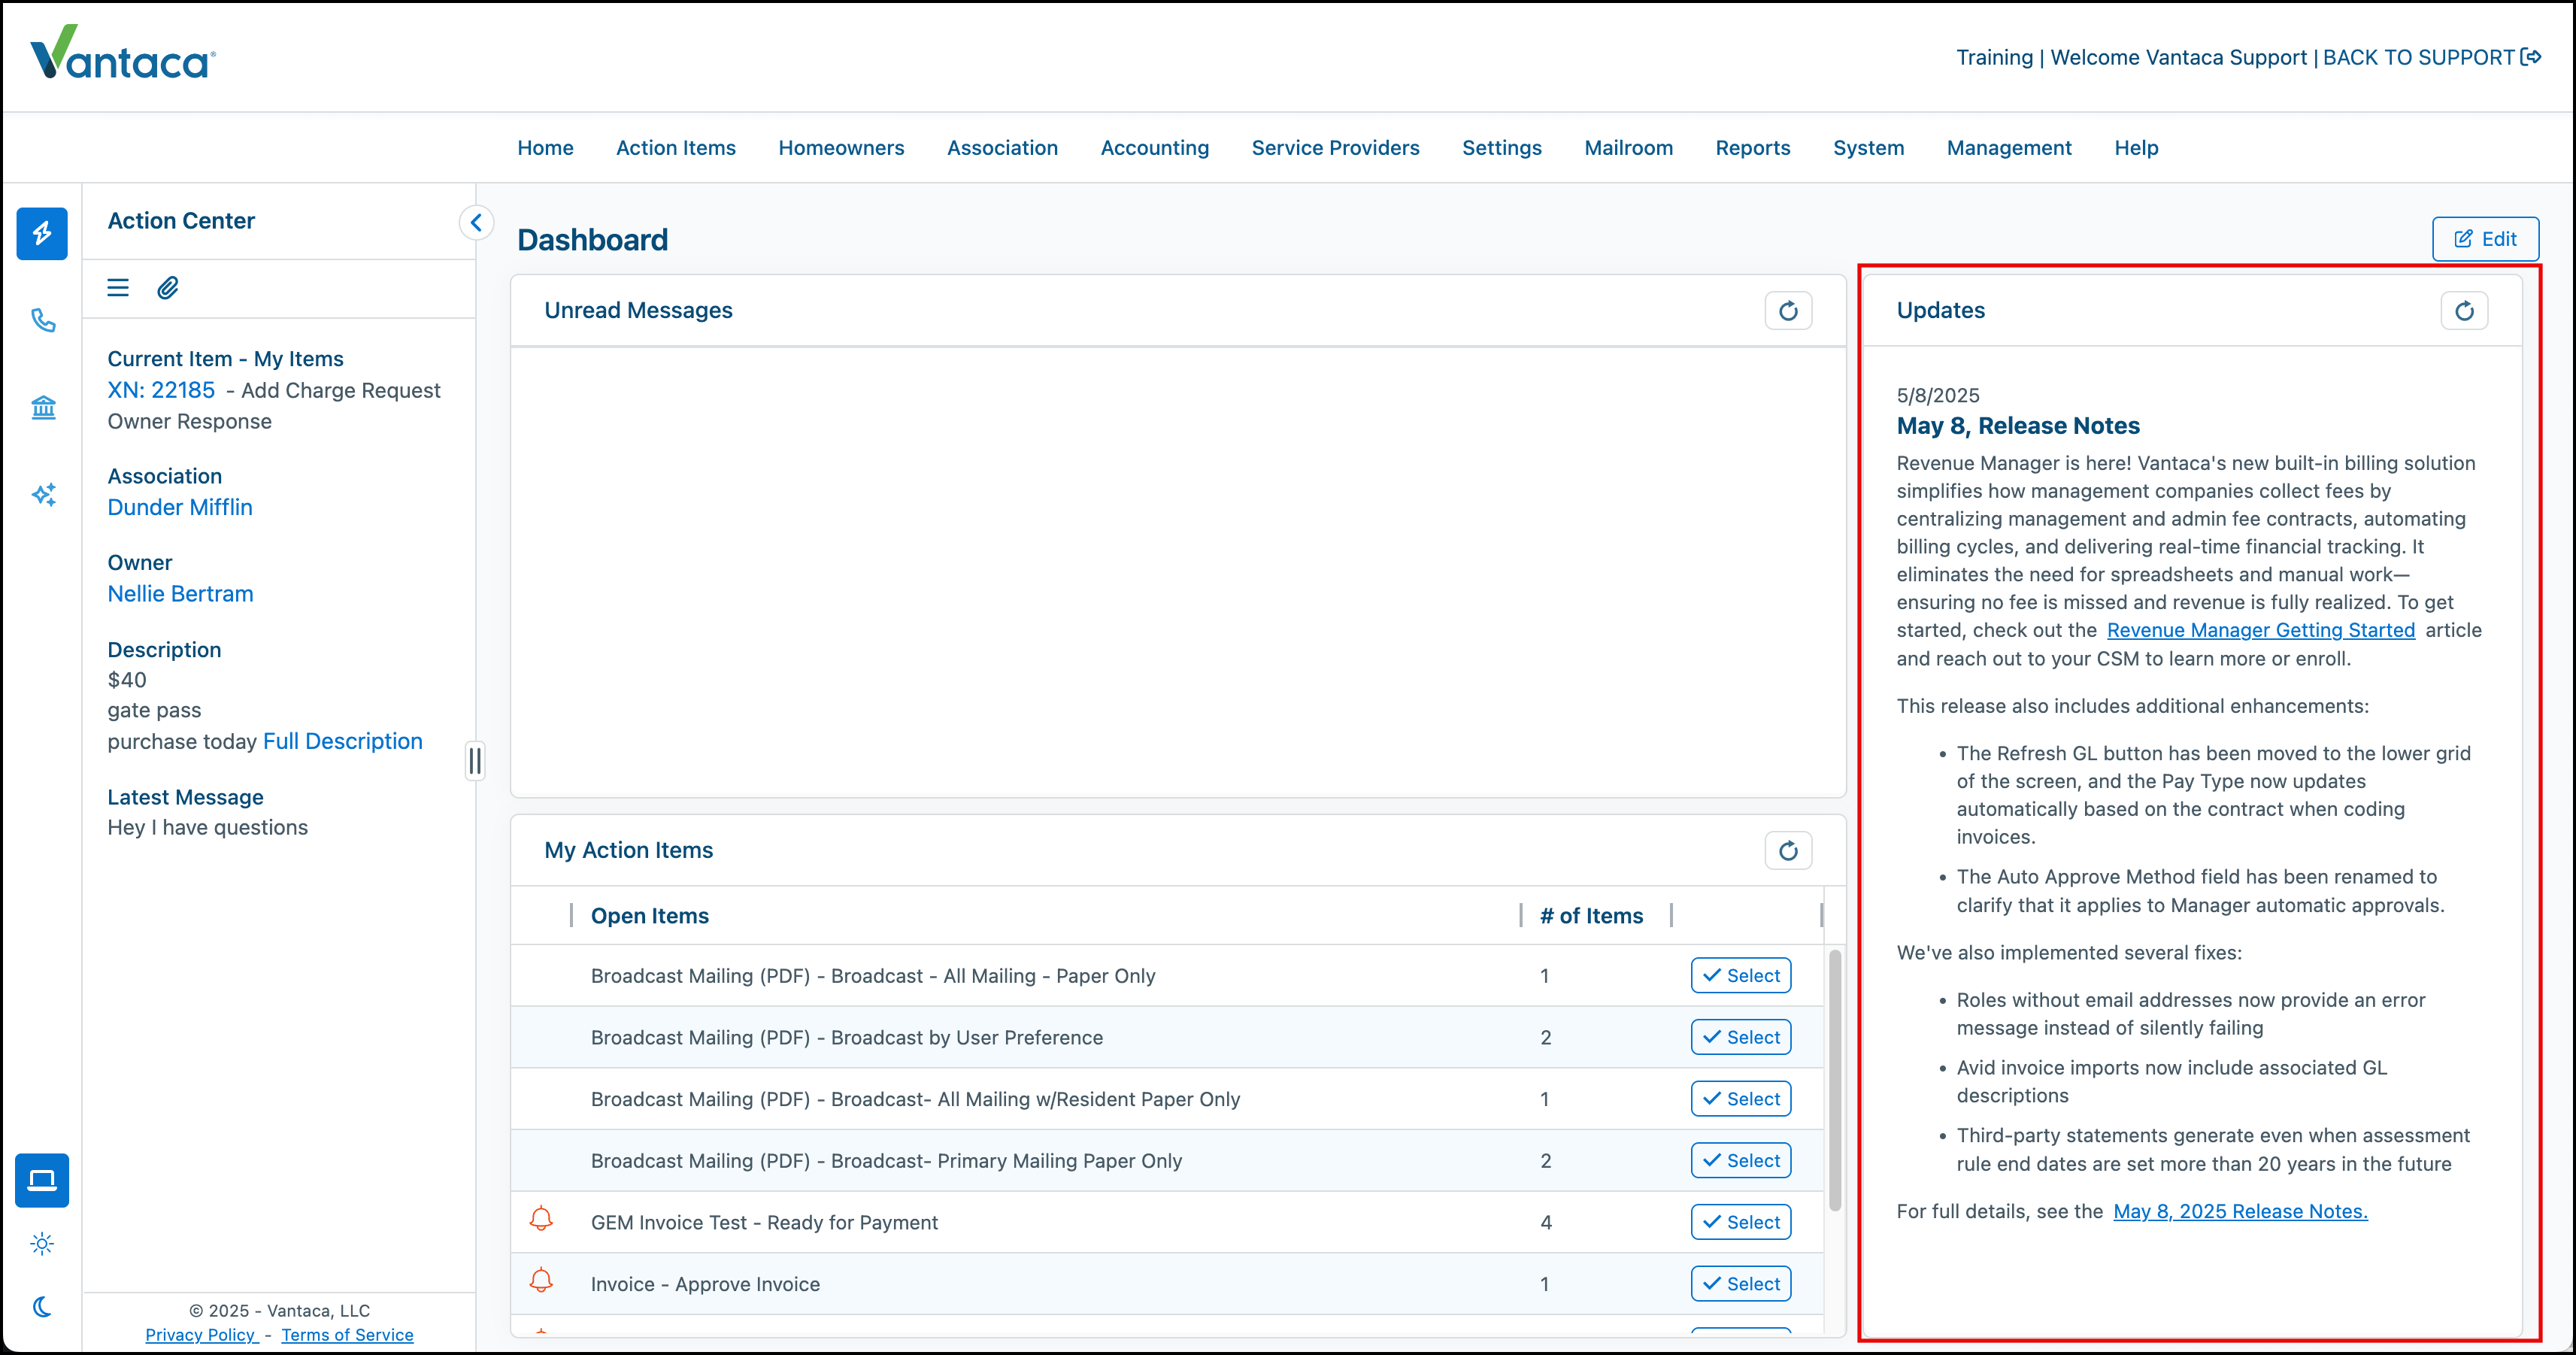Open May 8, 2025 Release Notes link
2576x1355 pixels.
[x=2240, y=1211]
